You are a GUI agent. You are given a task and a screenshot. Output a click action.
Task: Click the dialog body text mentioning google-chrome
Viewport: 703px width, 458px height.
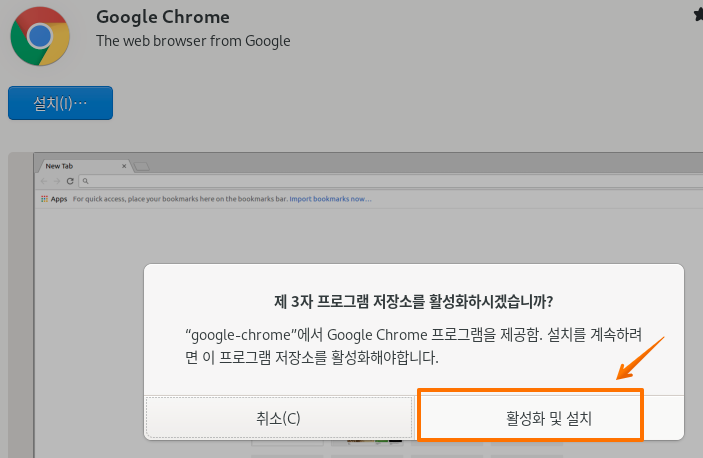414,346
